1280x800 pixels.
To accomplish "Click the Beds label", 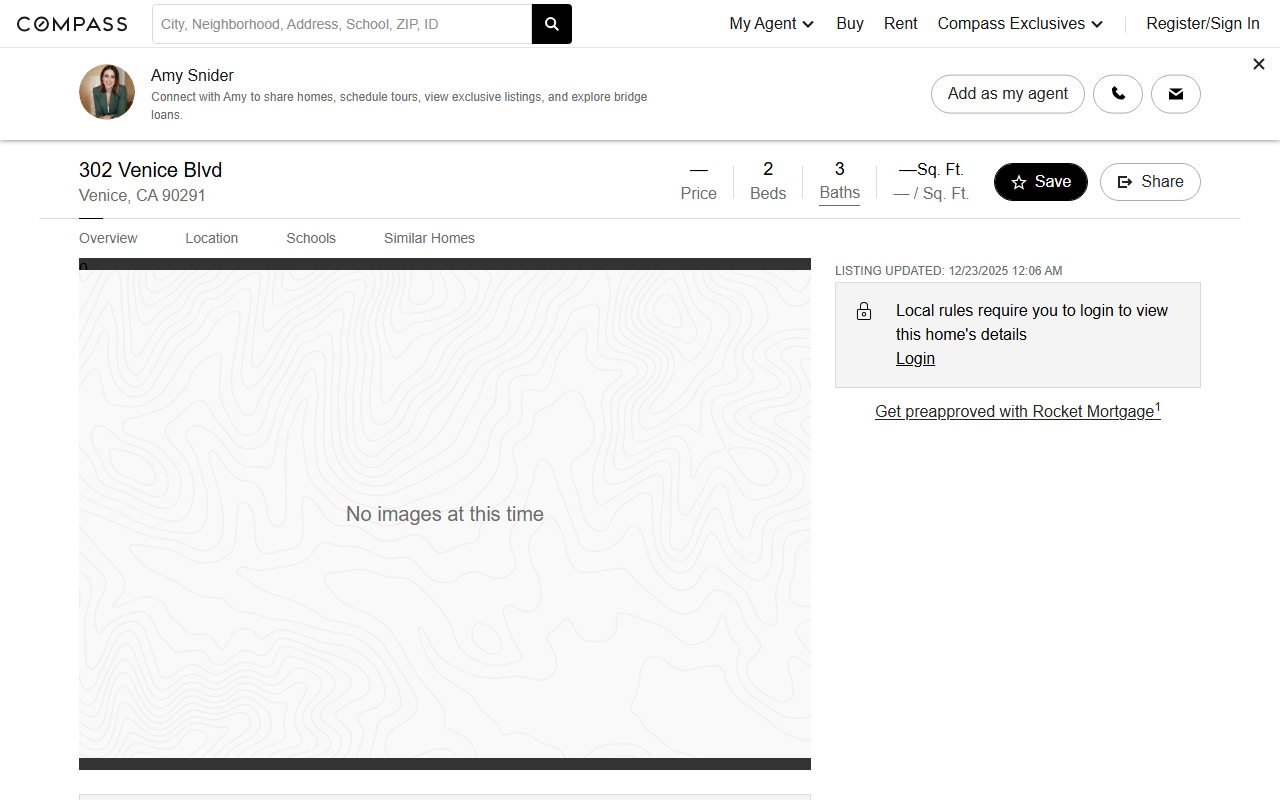I will click(x=768, y=194).
